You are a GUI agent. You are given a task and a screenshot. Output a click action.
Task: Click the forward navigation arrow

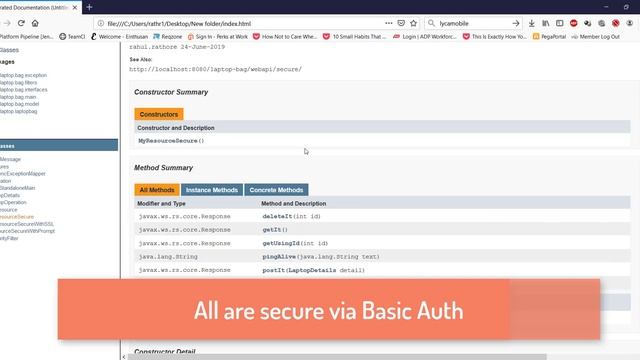click(x=7, y=23)
